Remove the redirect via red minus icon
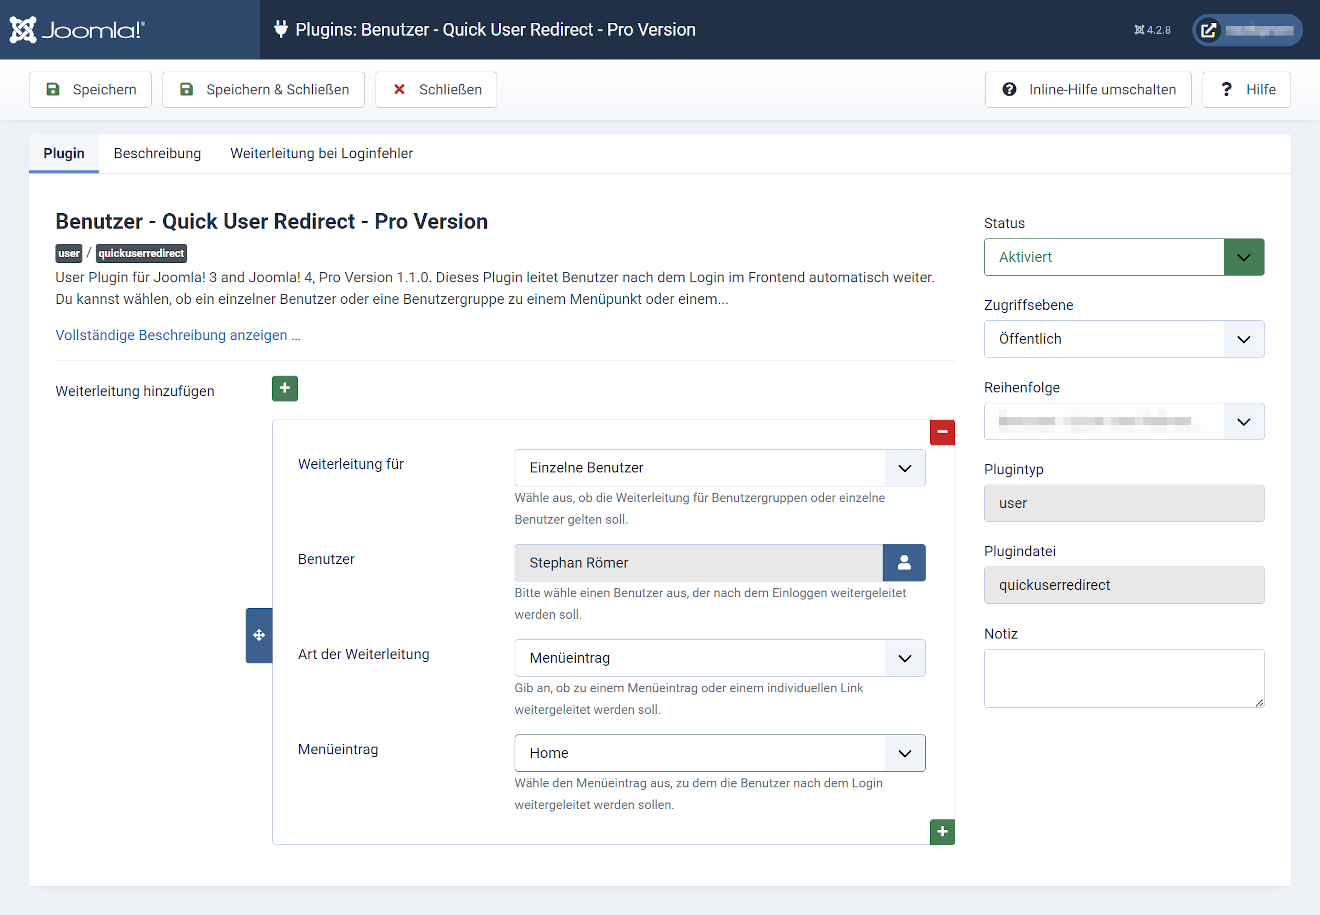The width and height of the screenshot is (1320, 915). click(942, 432)
